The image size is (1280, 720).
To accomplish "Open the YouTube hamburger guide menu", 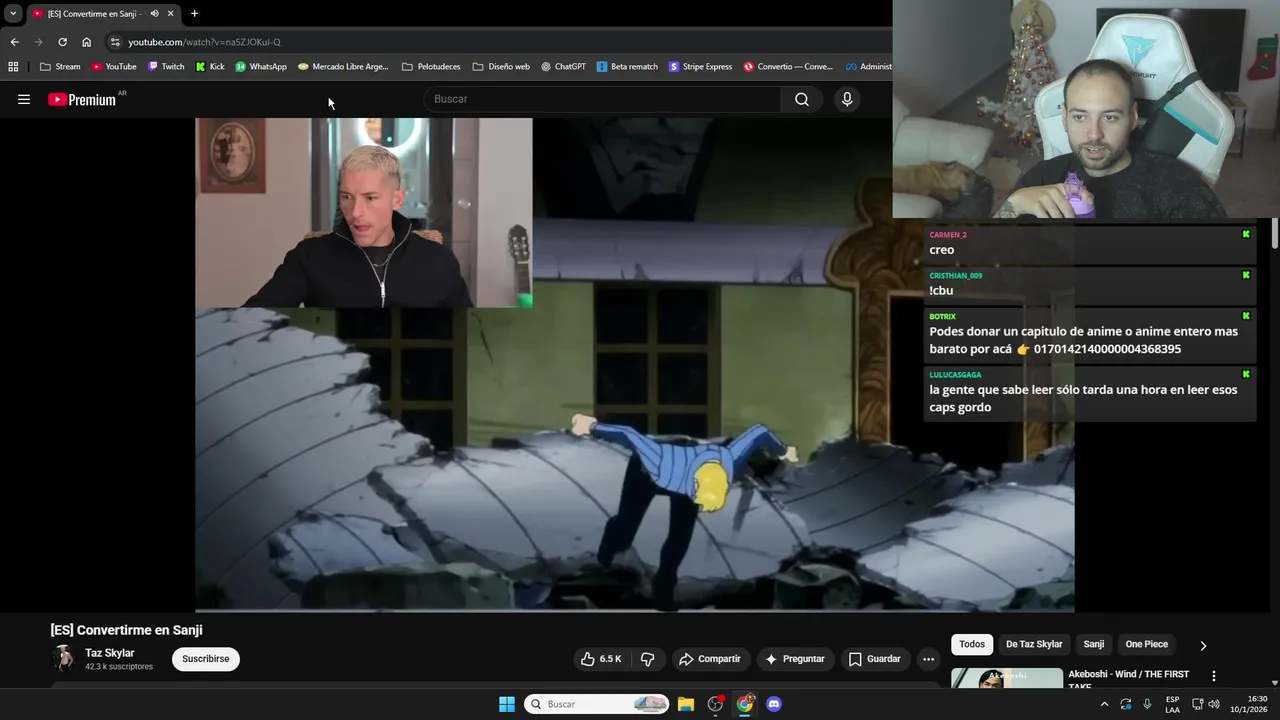I will 24,99.
